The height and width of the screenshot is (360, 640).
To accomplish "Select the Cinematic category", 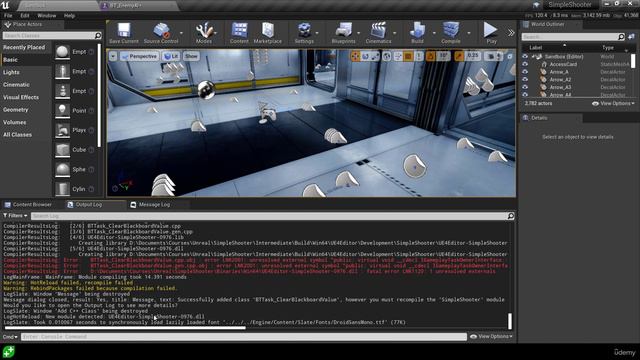I will [16, 85].
